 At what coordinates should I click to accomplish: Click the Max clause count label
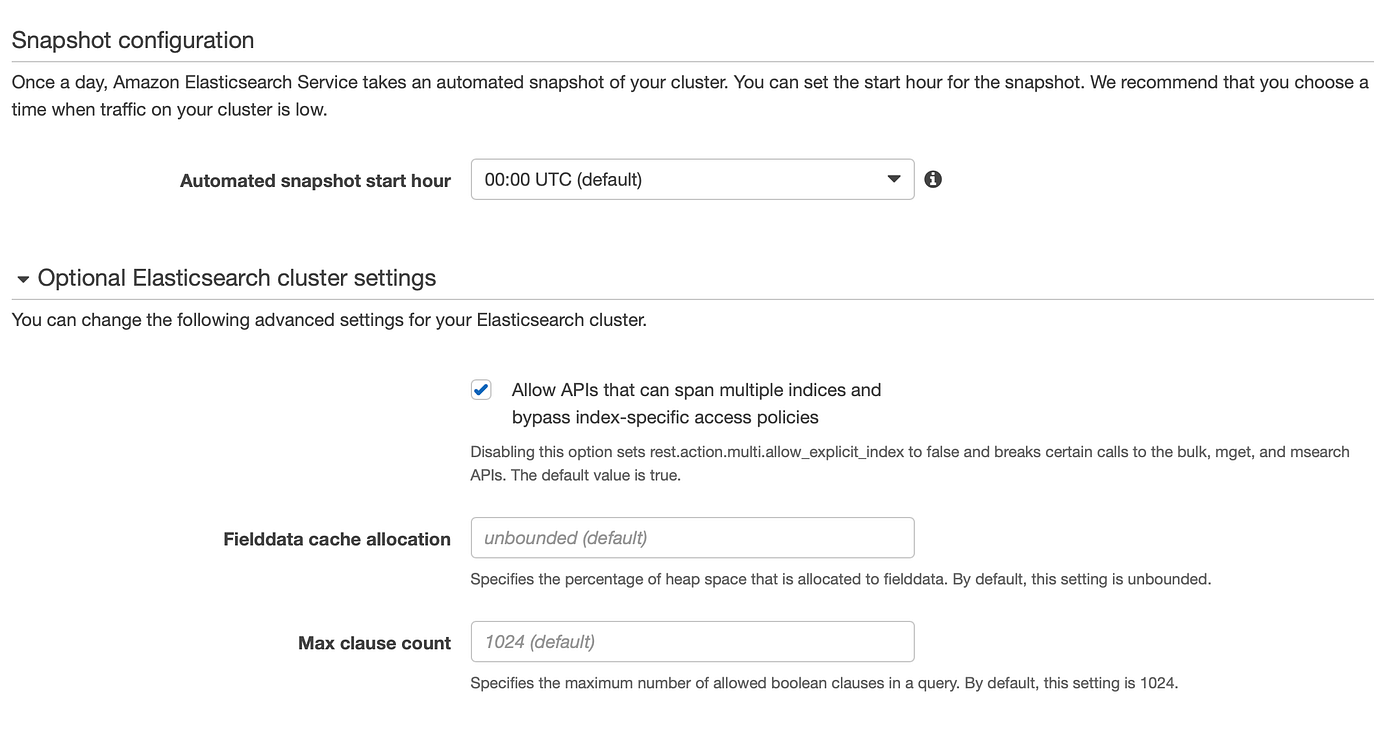point(374,643)
